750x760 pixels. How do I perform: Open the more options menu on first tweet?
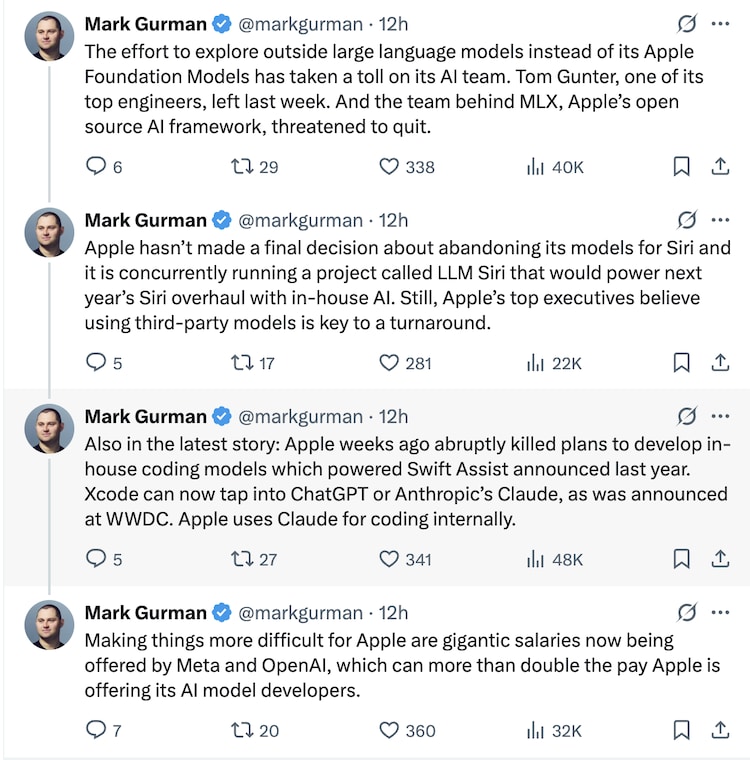720,24
